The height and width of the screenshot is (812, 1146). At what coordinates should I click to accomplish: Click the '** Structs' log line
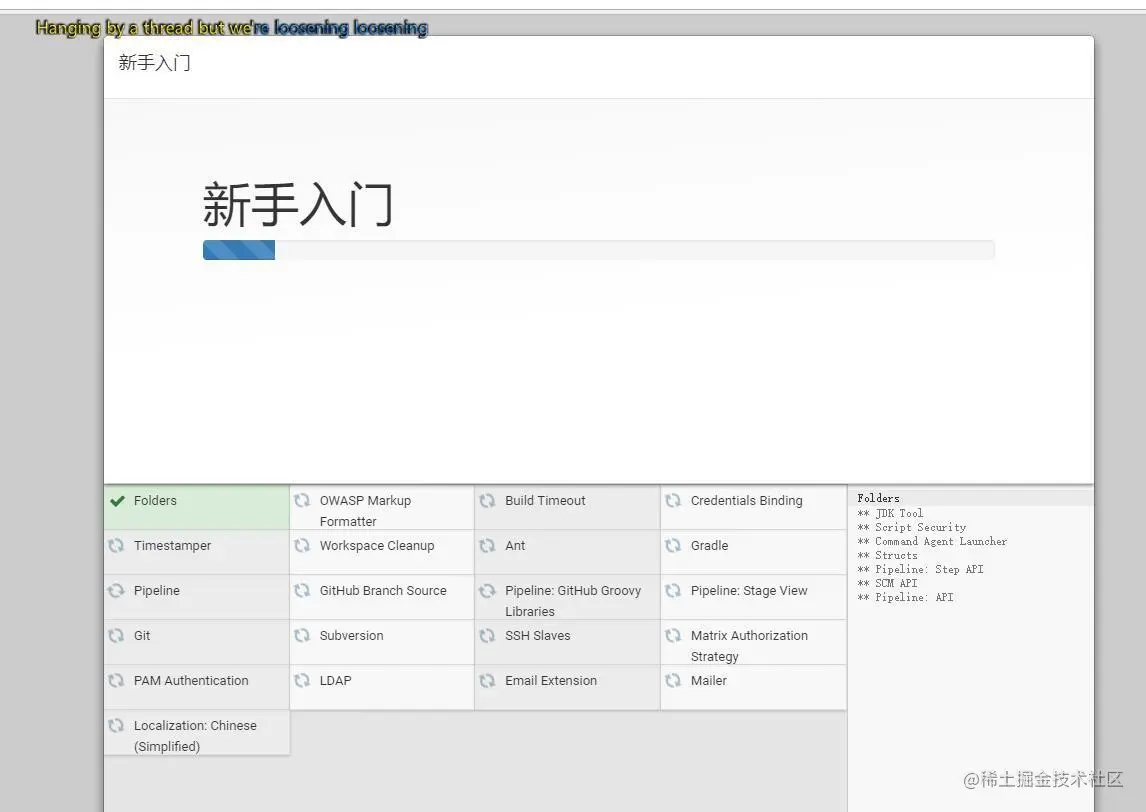click(x=887, y=555)
